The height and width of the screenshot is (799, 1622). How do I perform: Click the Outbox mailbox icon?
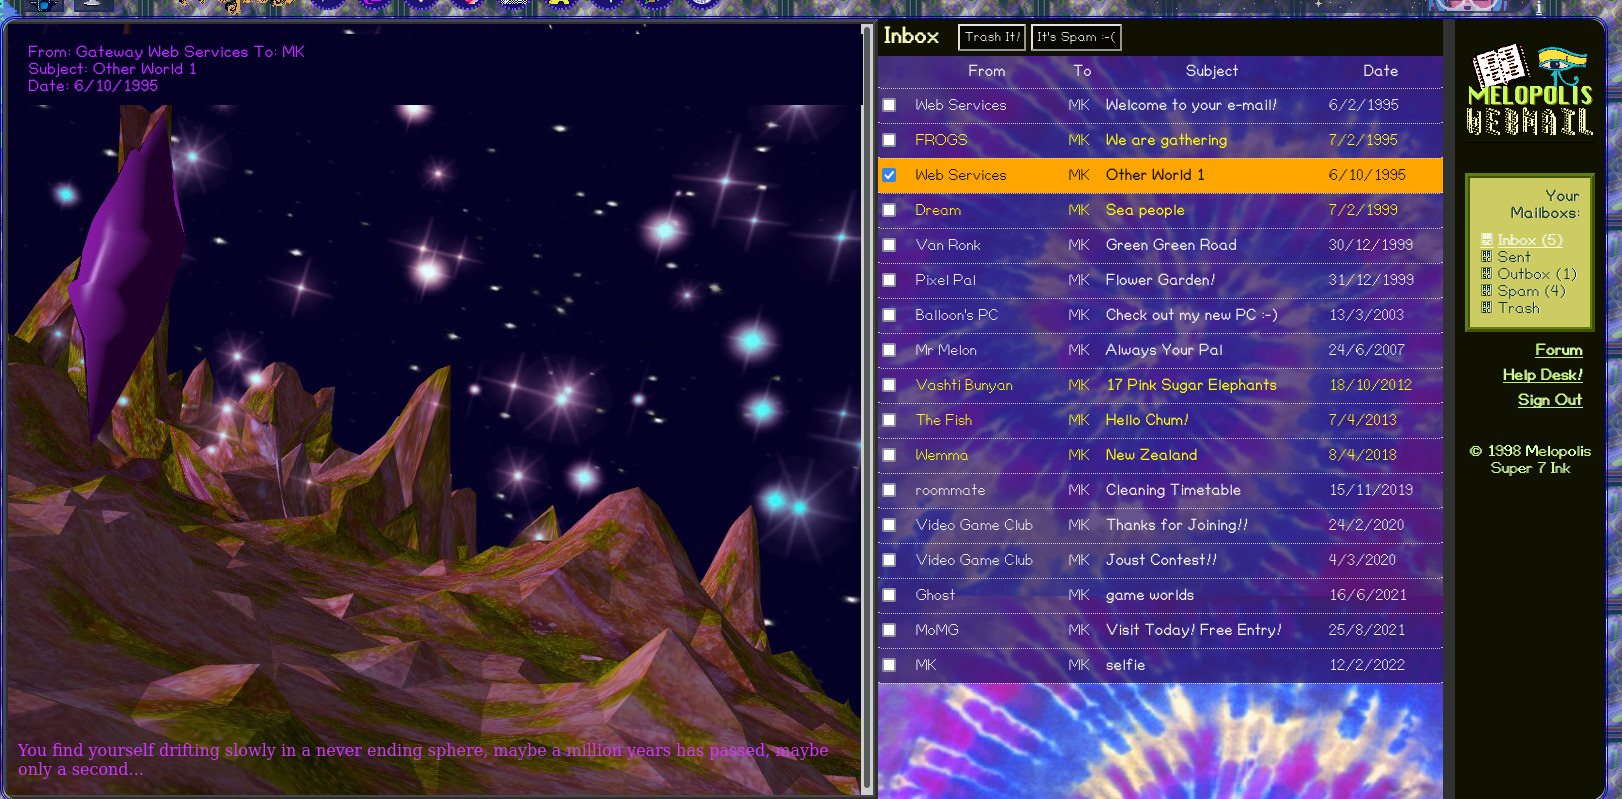1486,274
